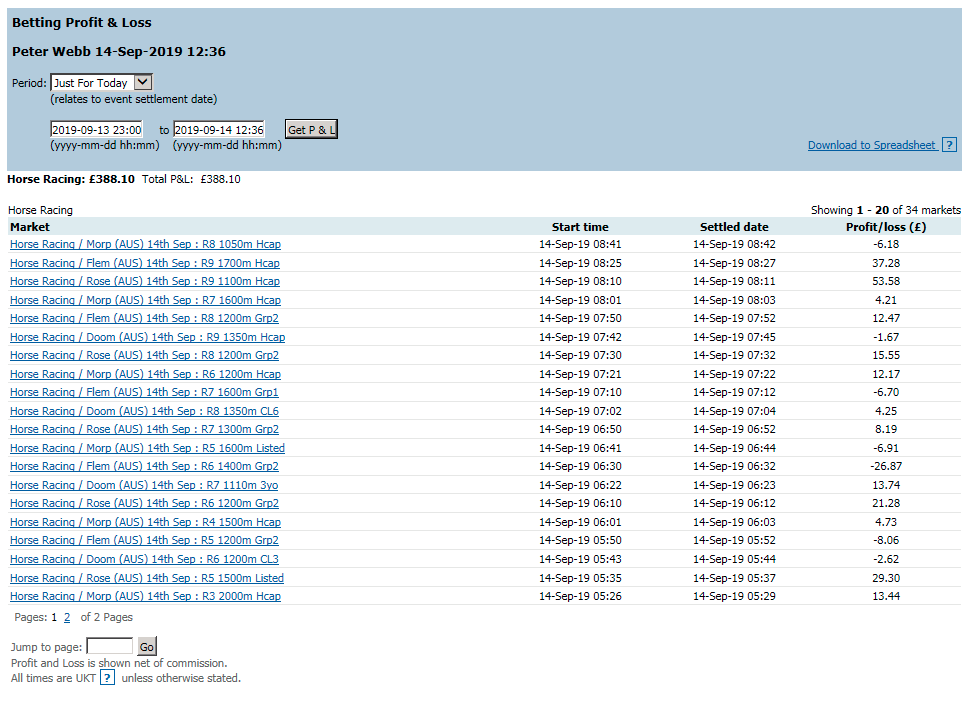Select the profit value 37.28
The width and height of the screenshot is (971, 701).
(886, 263)
